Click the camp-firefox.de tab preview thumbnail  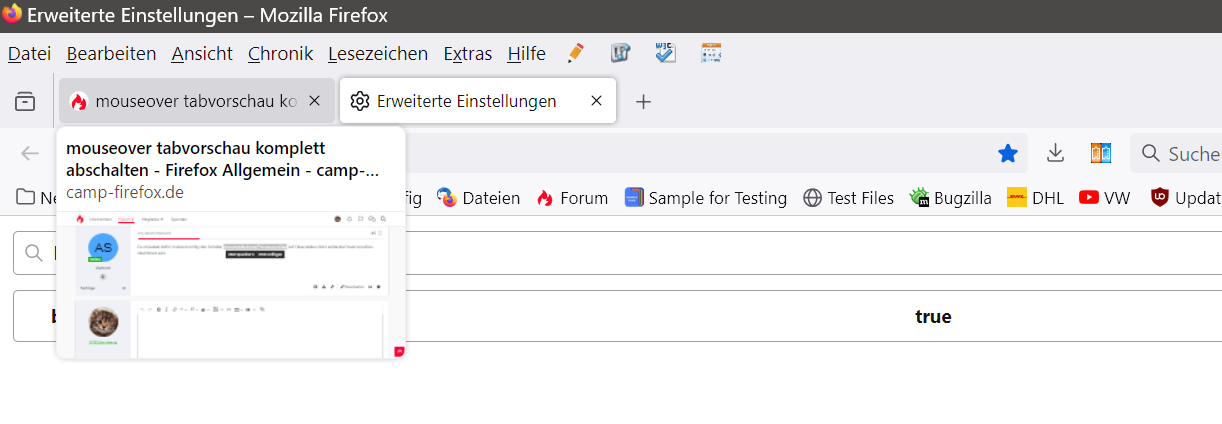[x=231, y=284]
